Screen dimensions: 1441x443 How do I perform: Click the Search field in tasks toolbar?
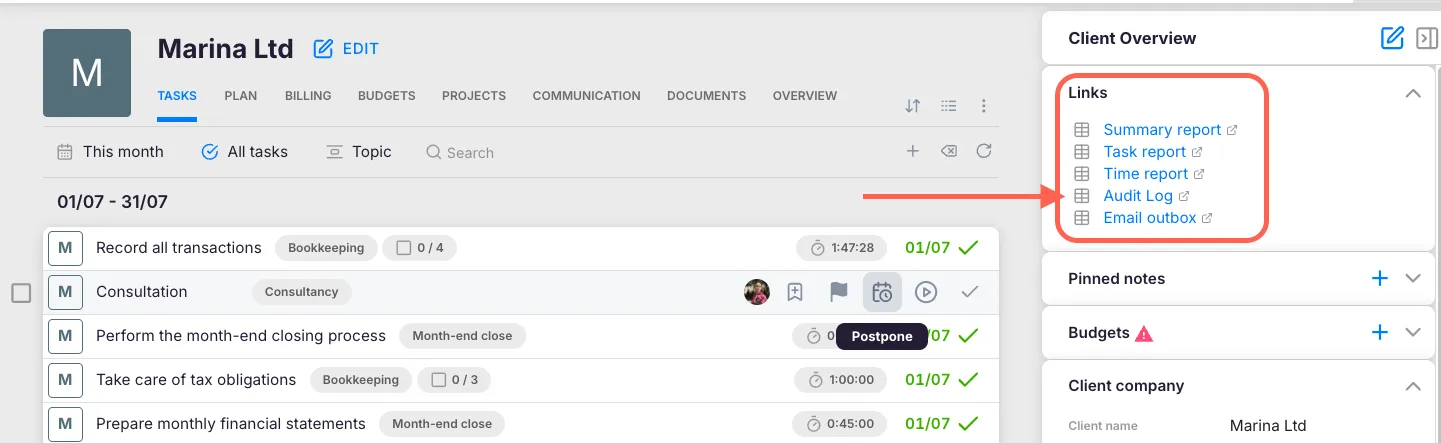pyautogui.click(x=470, y=153)
